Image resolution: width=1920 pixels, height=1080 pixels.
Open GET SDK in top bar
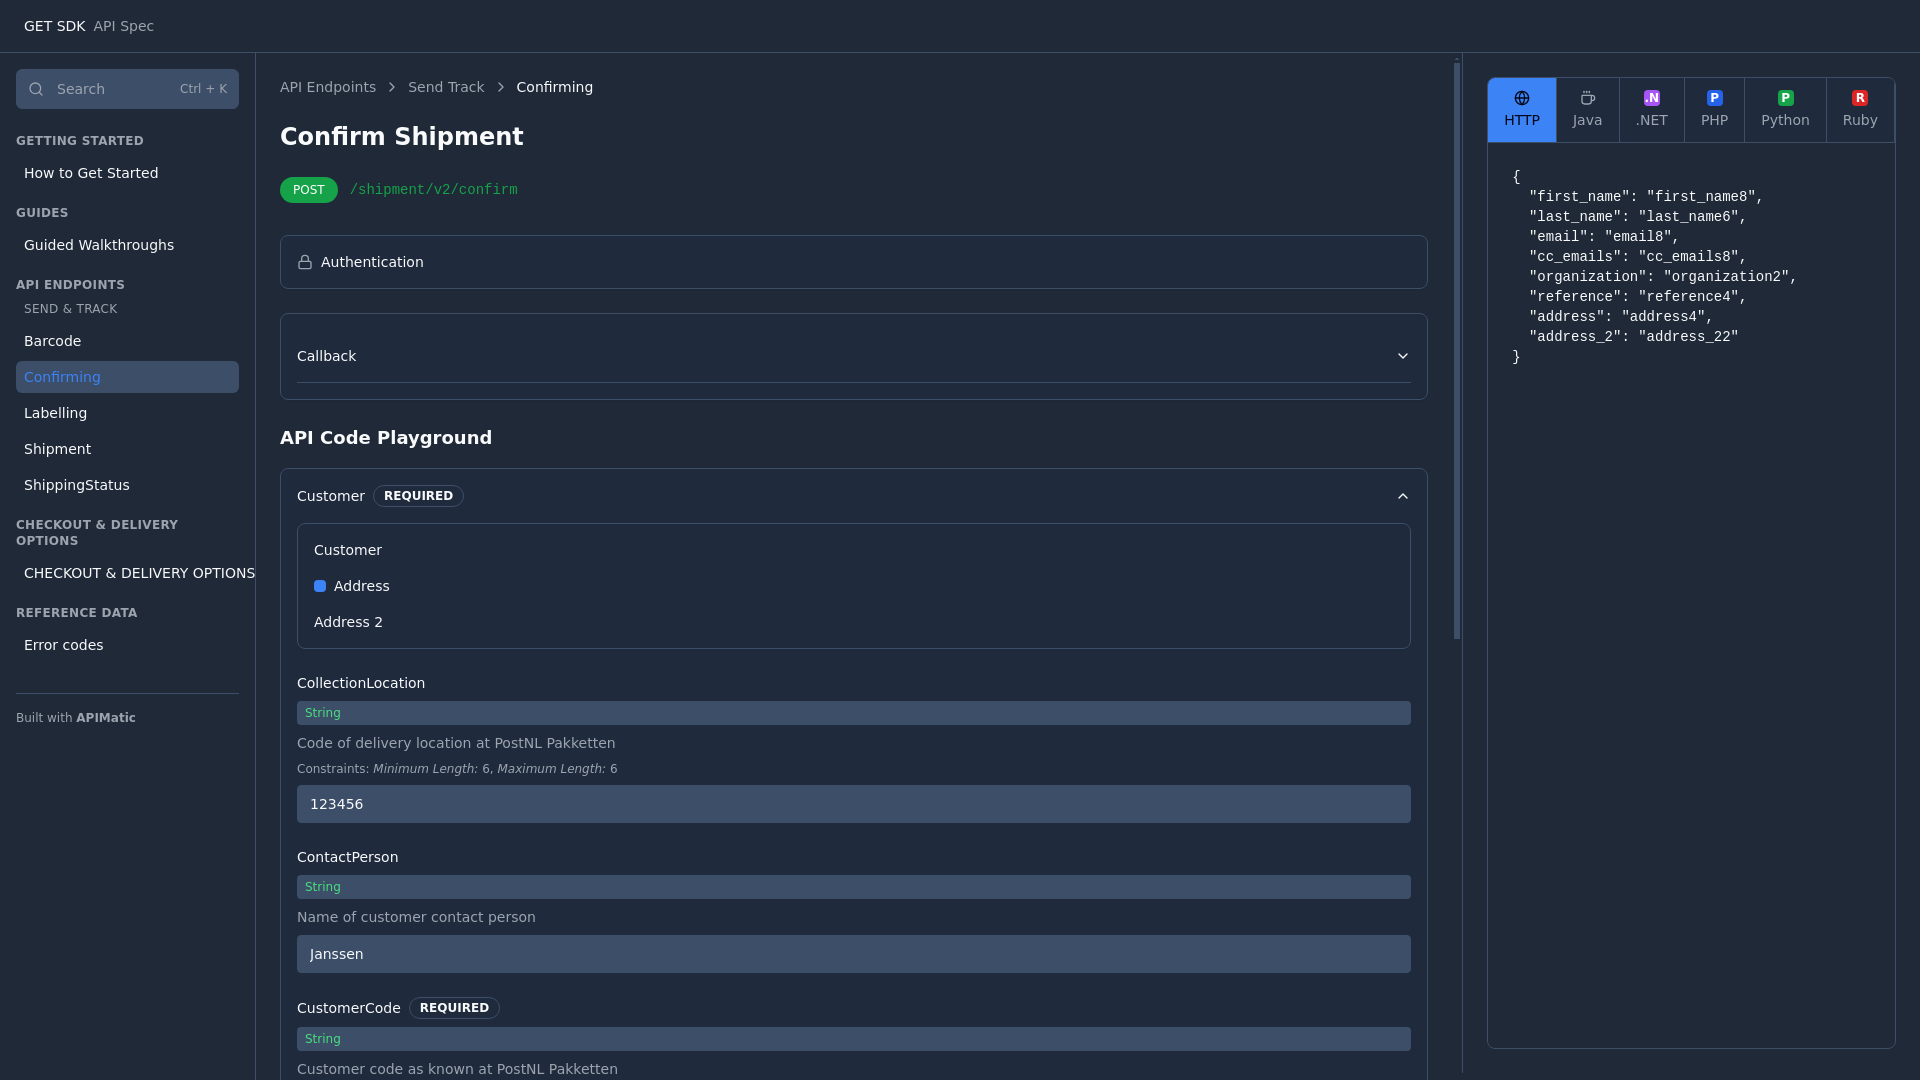coord(55,26)
